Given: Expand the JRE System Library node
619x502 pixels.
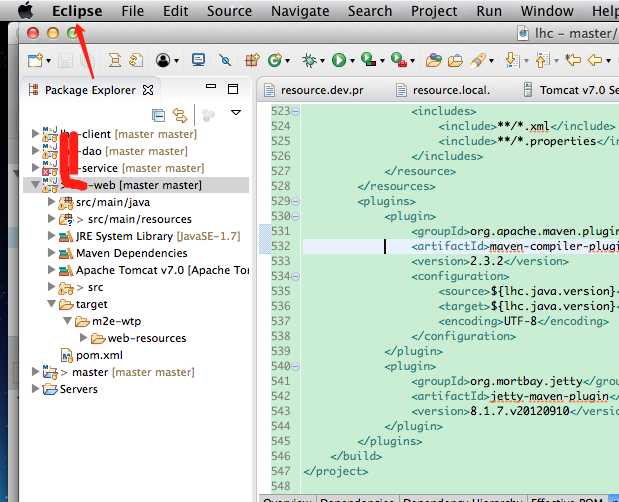Looking at the screenshot, I should pos(51,236).
